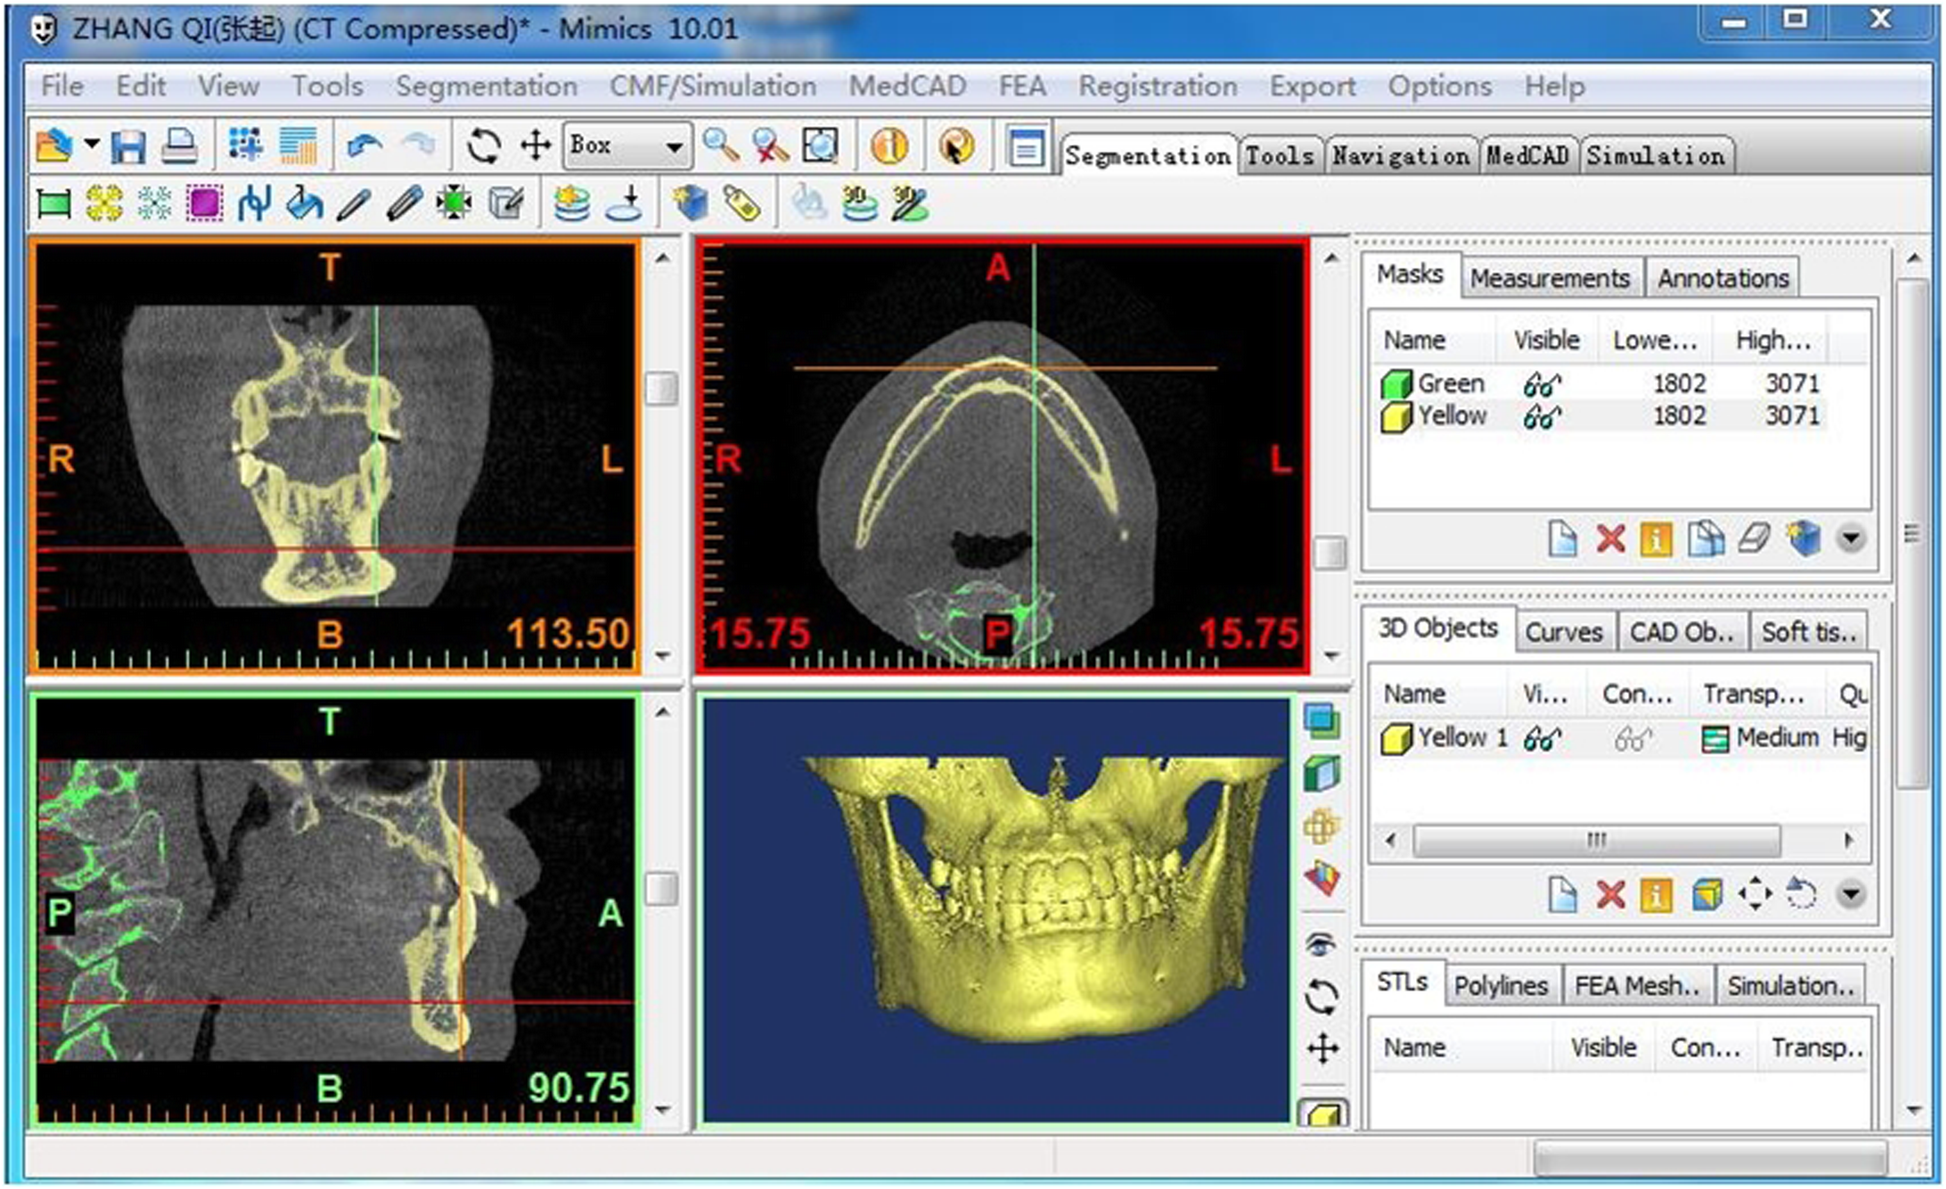Click Zoom to full screen icon

(x=820, y=147)
